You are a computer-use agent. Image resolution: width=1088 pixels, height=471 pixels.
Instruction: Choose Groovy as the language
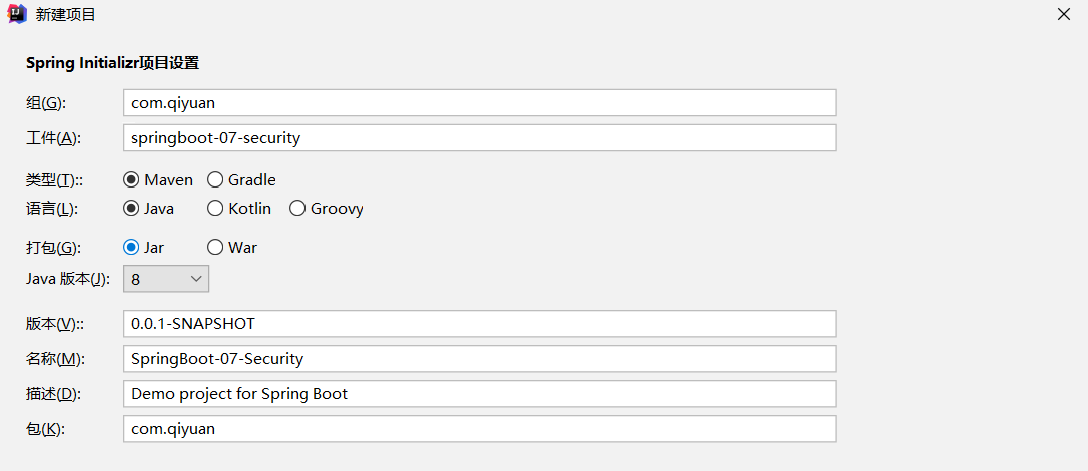point(326,208)
